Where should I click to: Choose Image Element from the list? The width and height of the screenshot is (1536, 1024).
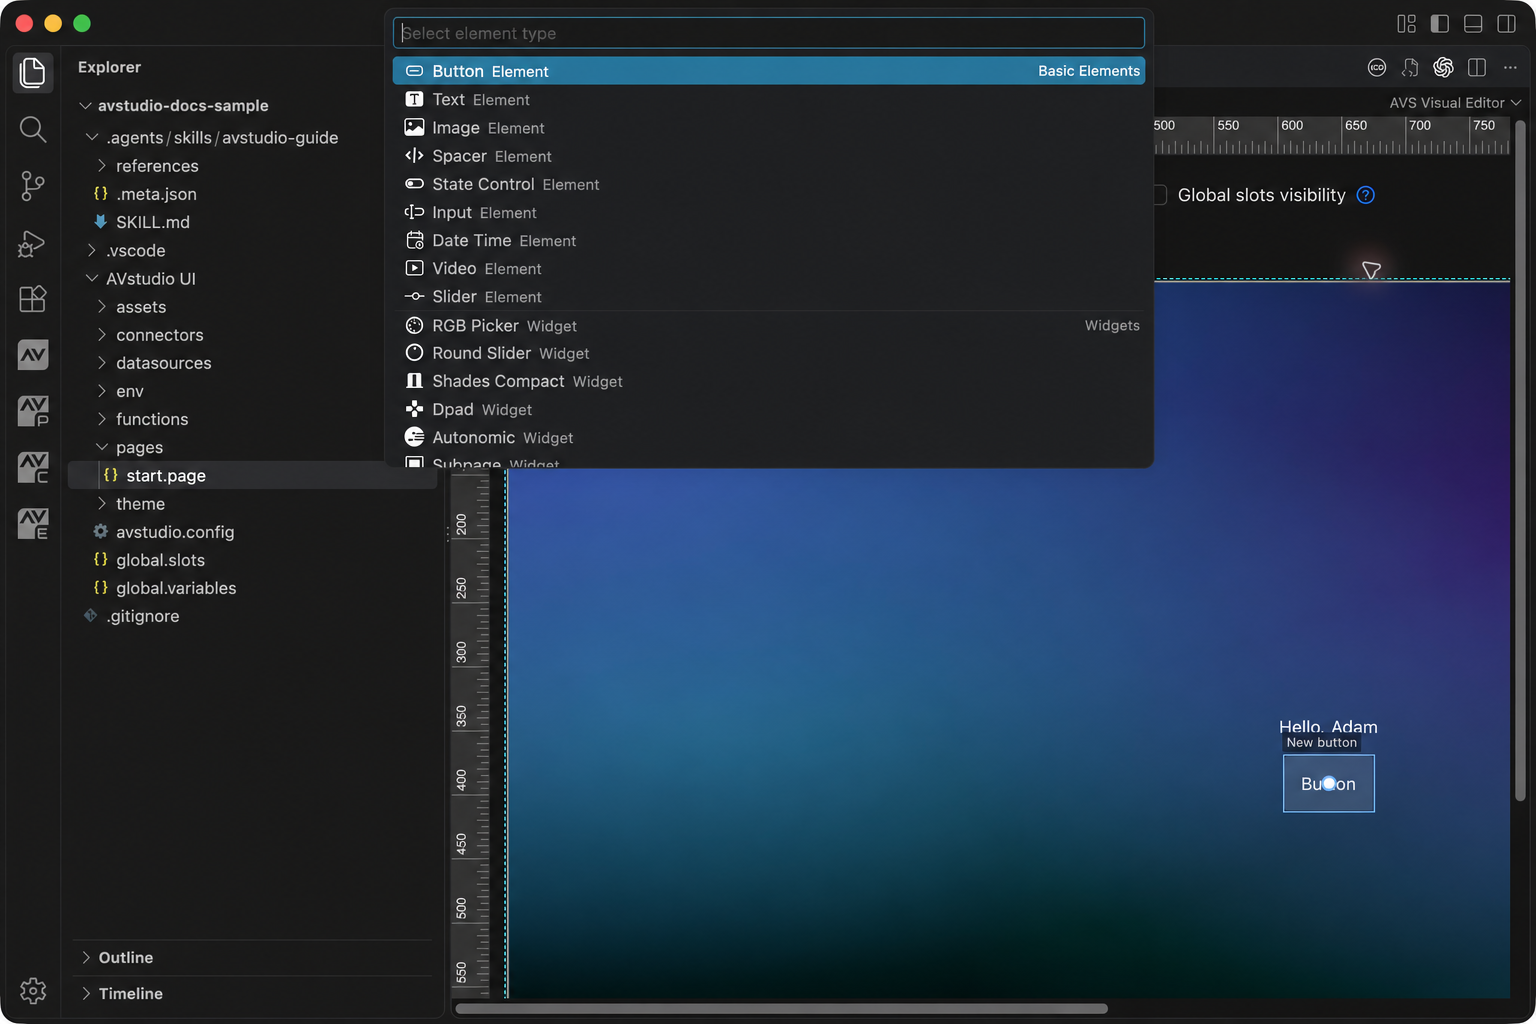point(768,128)
